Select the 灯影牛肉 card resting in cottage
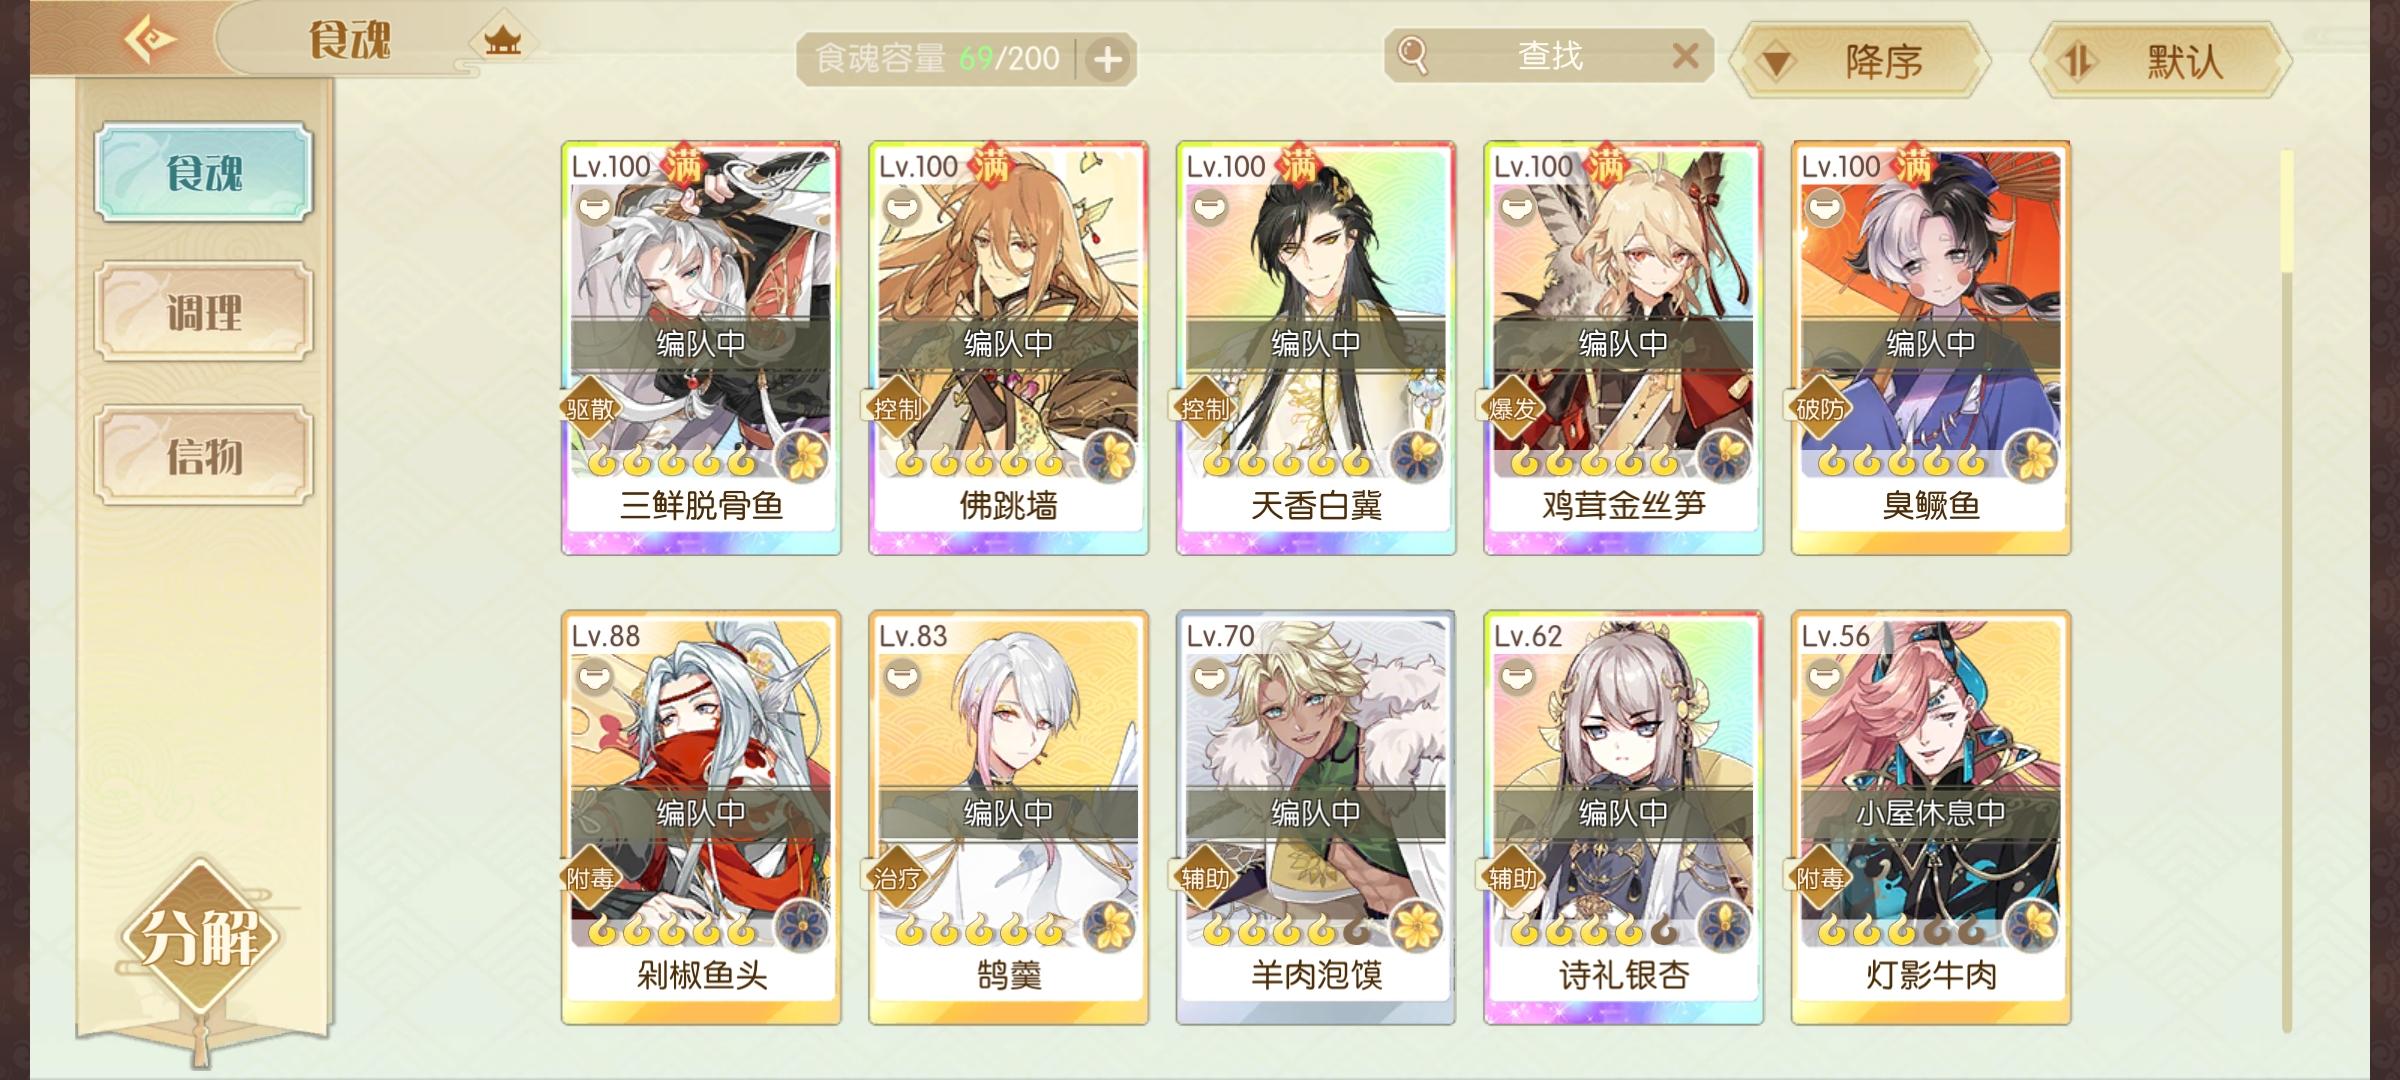Viewport: 2400px width, 1080px height. pos(1931,818)
